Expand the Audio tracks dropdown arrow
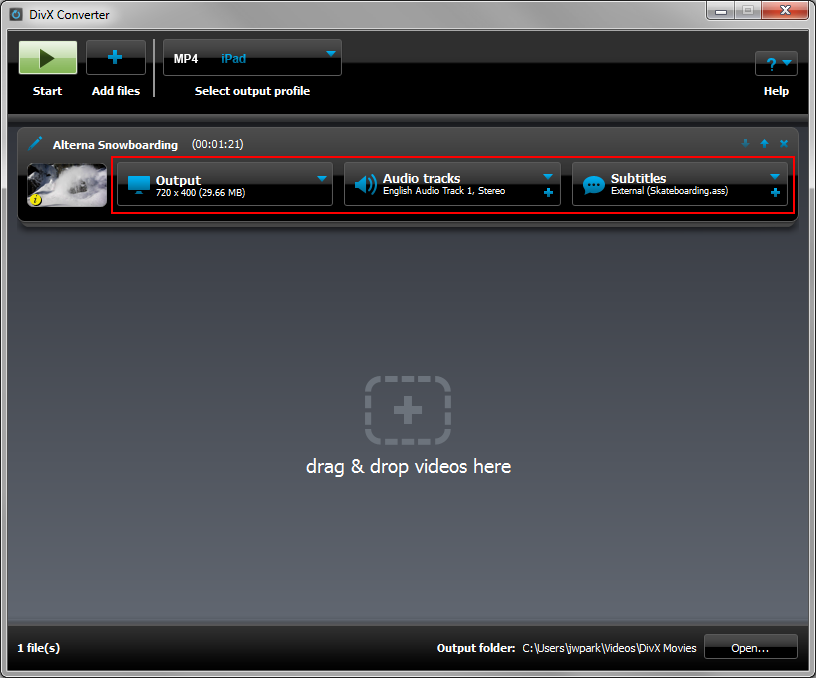Image resolution: width=816 pixels, height=678 pixels. (x=548, y=177)
